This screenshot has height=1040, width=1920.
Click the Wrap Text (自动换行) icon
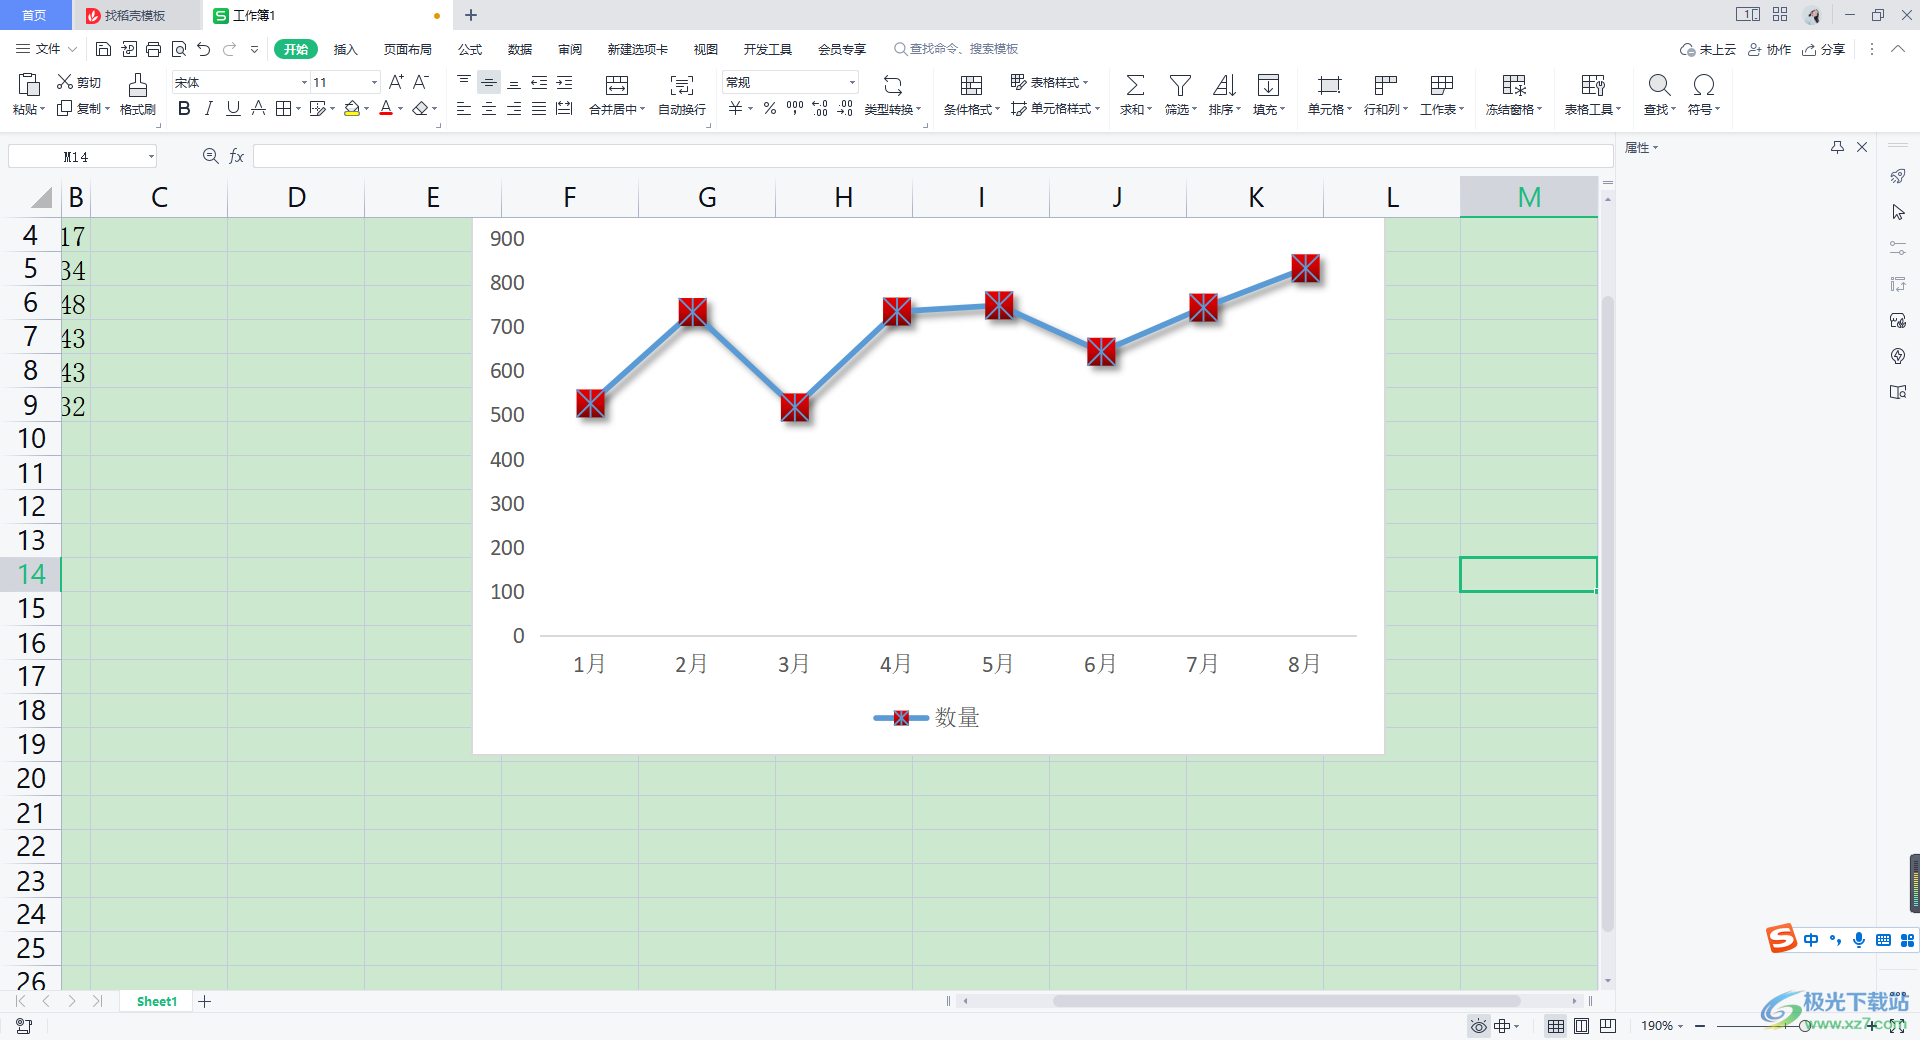click(682, 85)
